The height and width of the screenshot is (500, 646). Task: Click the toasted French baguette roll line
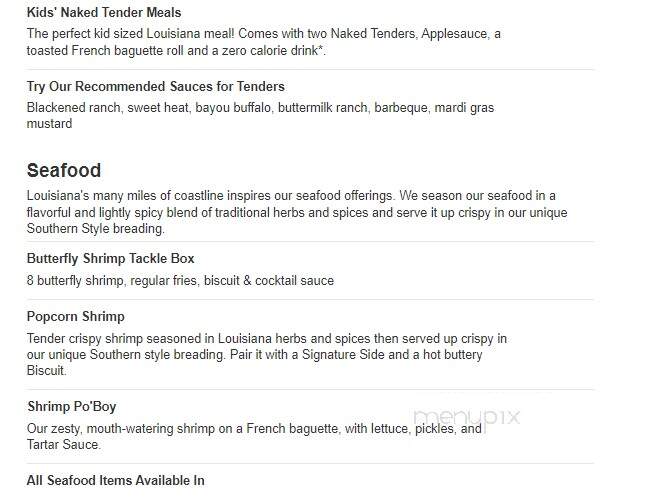pos(176,51)
